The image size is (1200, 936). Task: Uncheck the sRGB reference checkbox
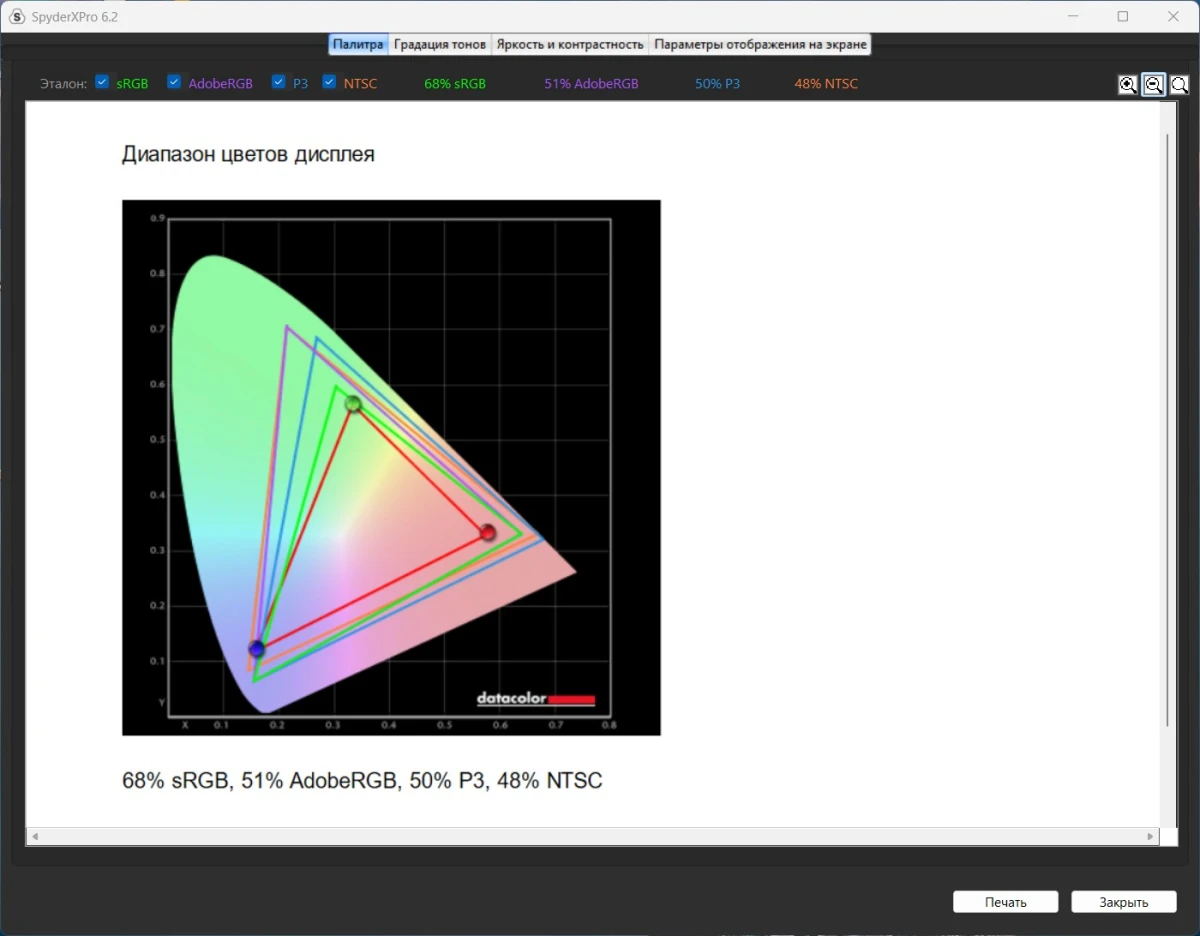click(102, 82)
